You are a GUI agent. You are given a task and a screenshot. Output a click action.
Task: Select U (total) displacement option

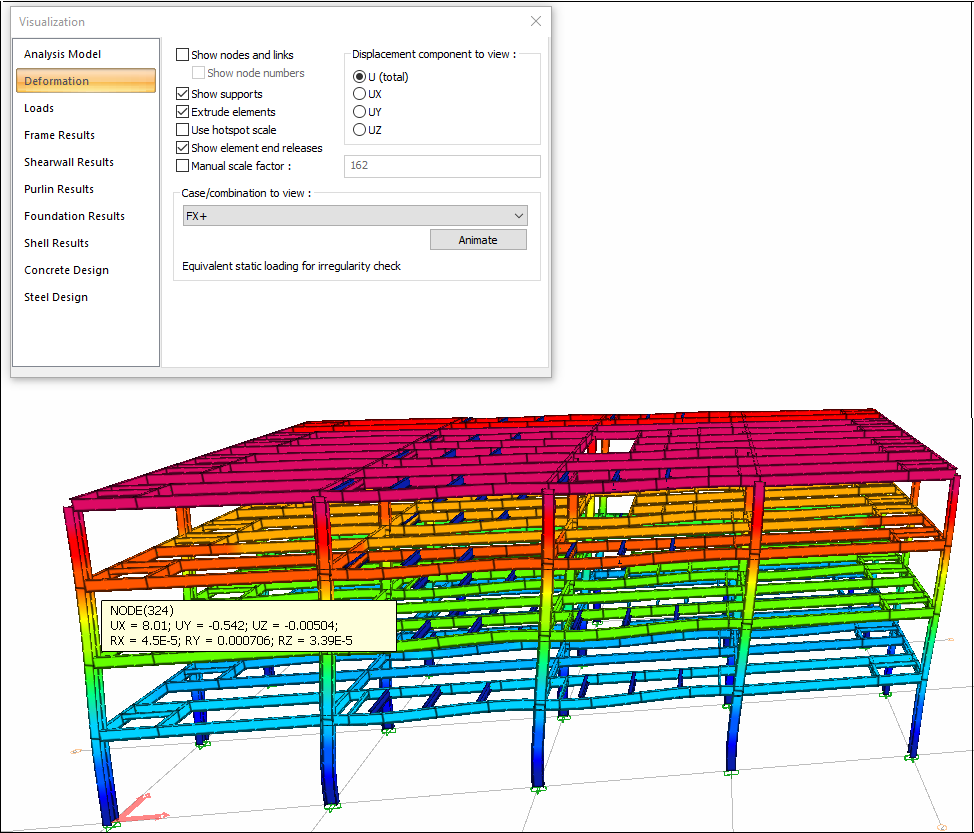359,77
